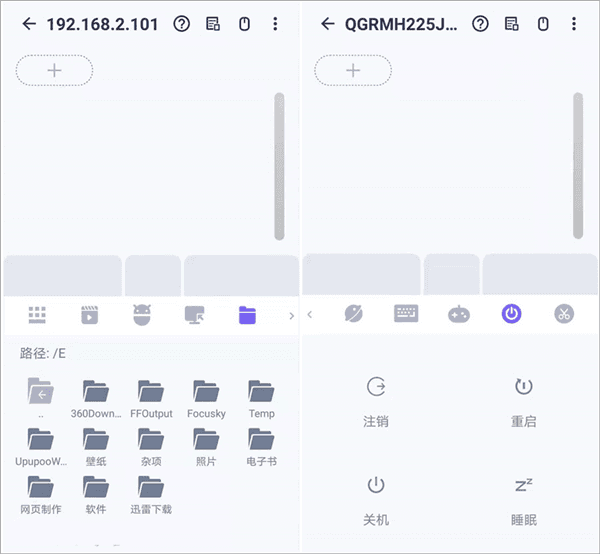This screenshot has width=600, height=554.
Task: Open the browser planet tool icon
Action: [354, 314]
